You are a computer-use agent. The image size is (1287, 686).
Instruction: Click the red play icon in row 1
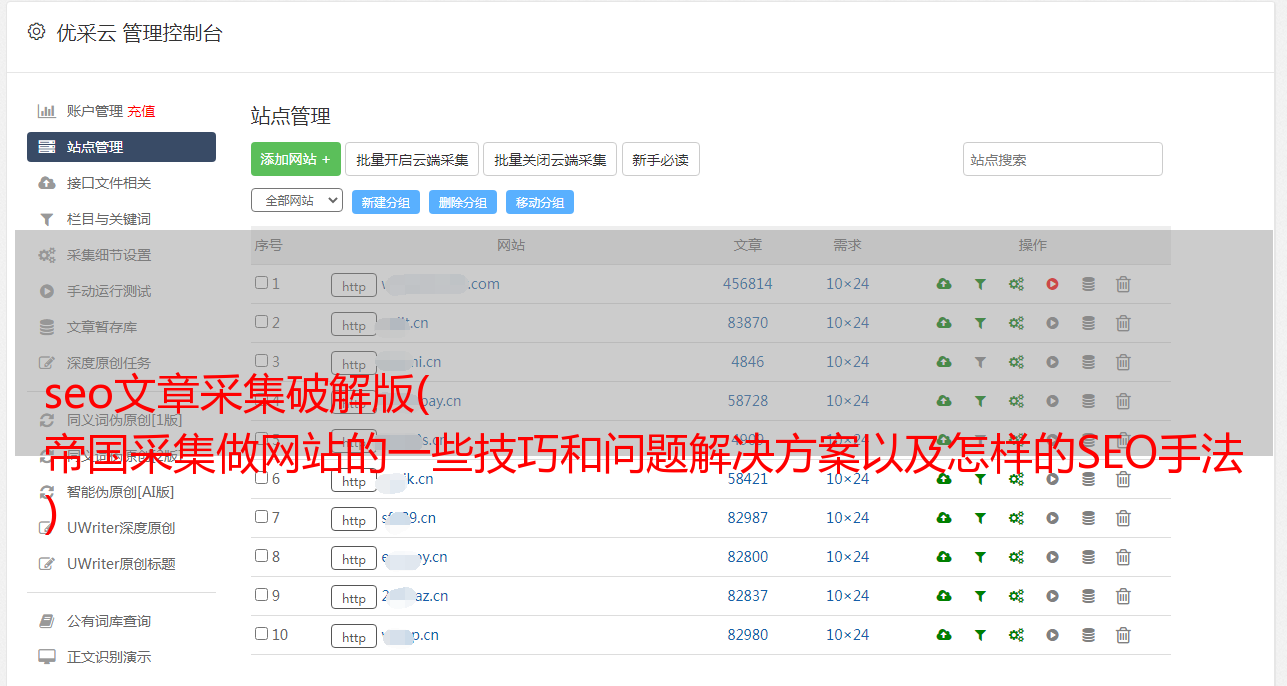point(1052,284)
